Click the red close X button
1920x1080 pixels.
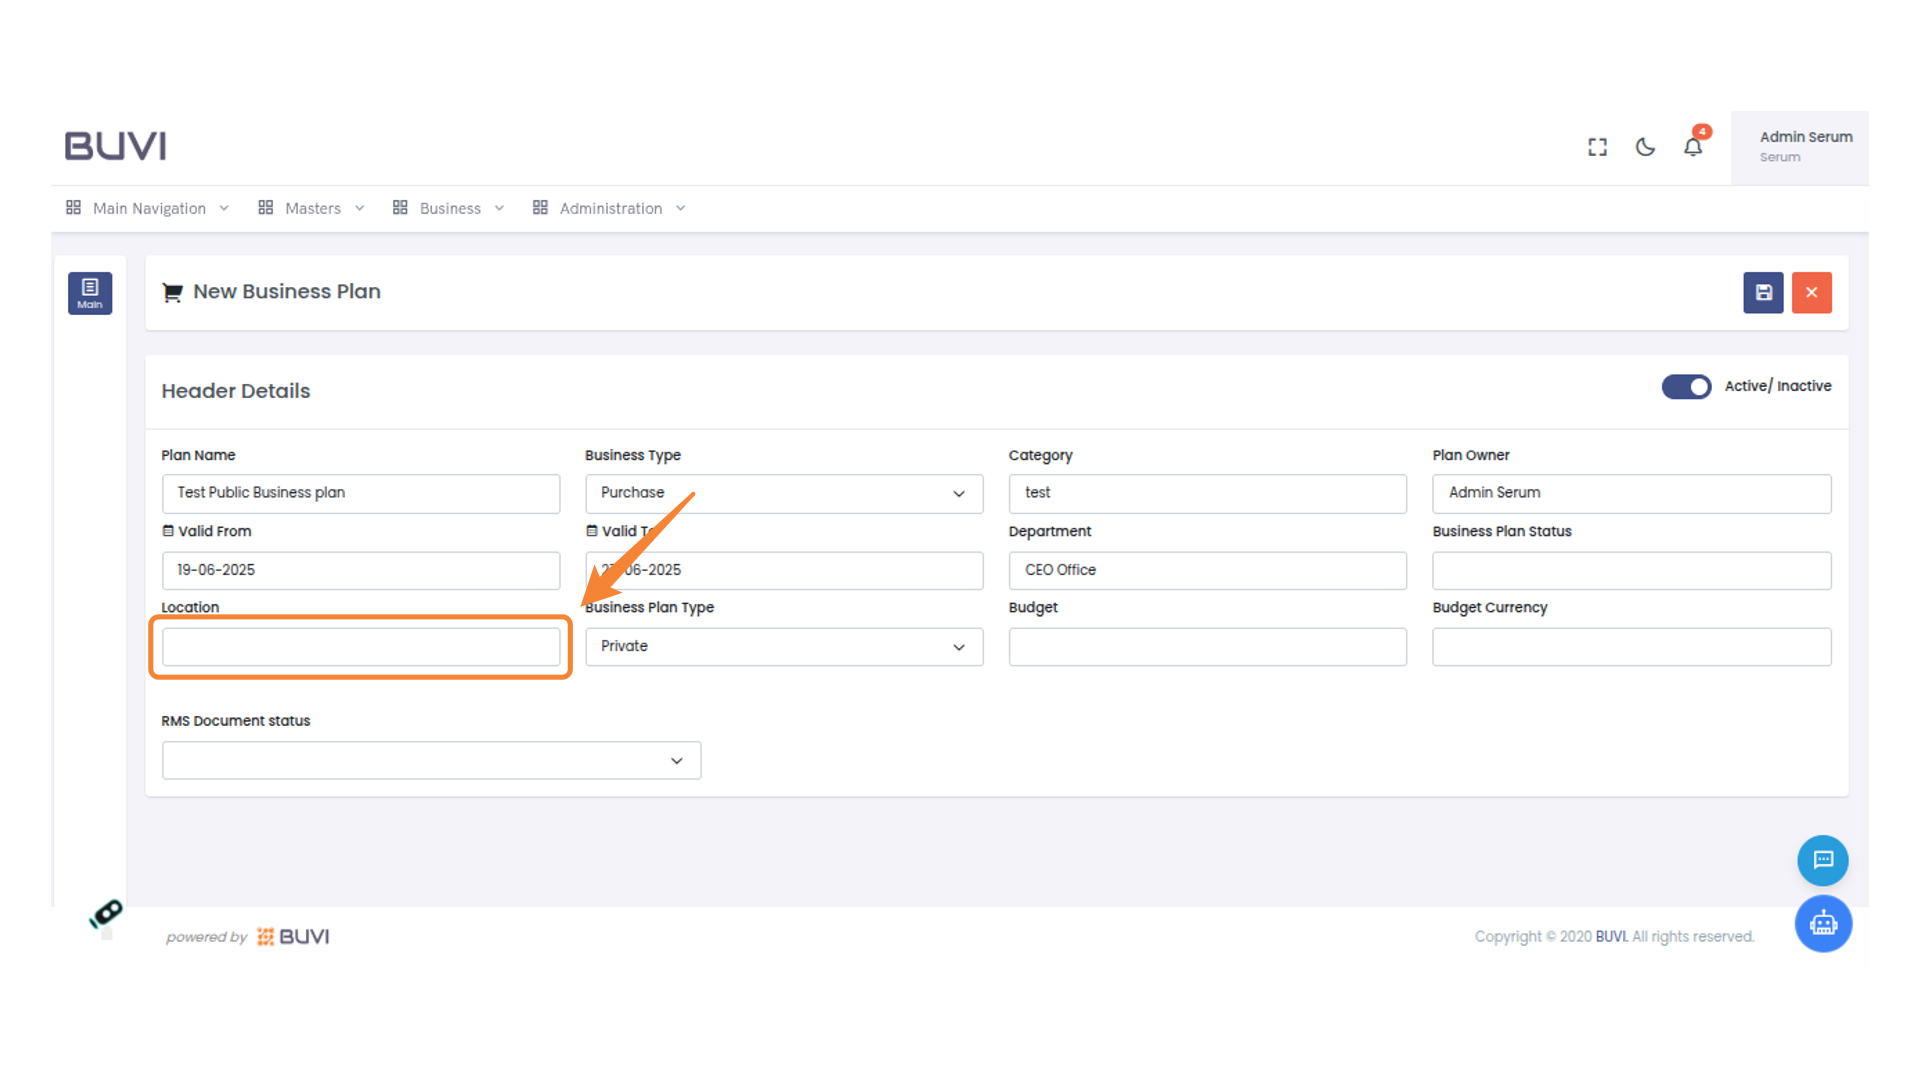pos(1811,293)
